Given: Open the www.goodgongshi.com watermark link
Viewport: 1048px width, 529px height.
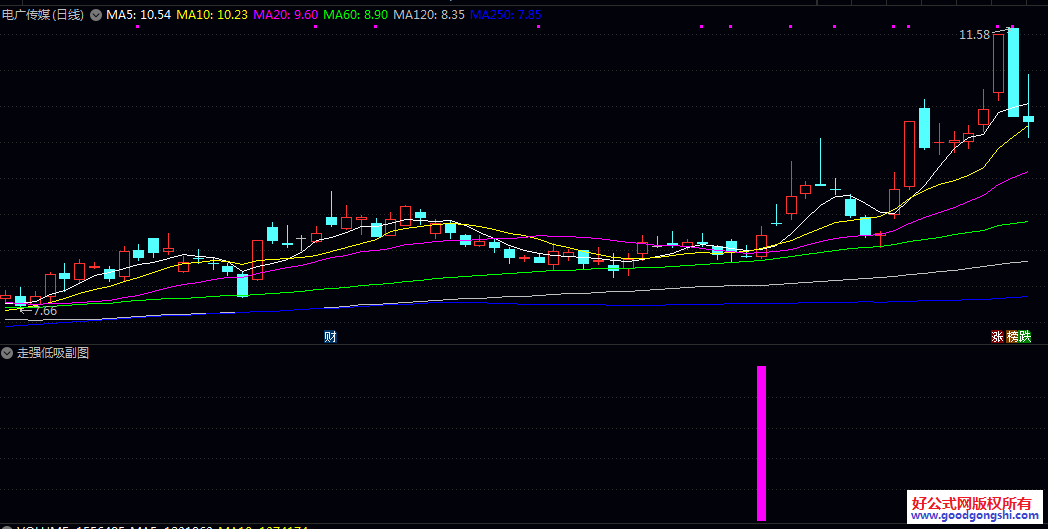Looking at the screenshot, I should click(975, 516).
